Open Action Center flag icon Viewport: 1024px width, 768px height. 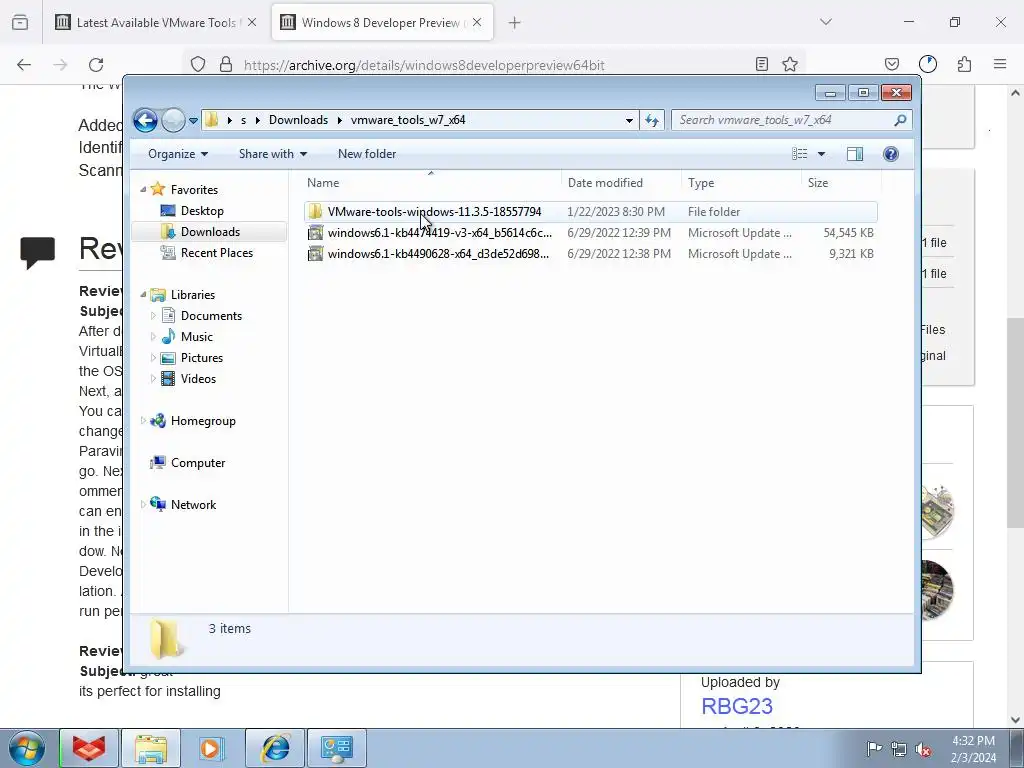pyautogui.click(x=874, y=749)
